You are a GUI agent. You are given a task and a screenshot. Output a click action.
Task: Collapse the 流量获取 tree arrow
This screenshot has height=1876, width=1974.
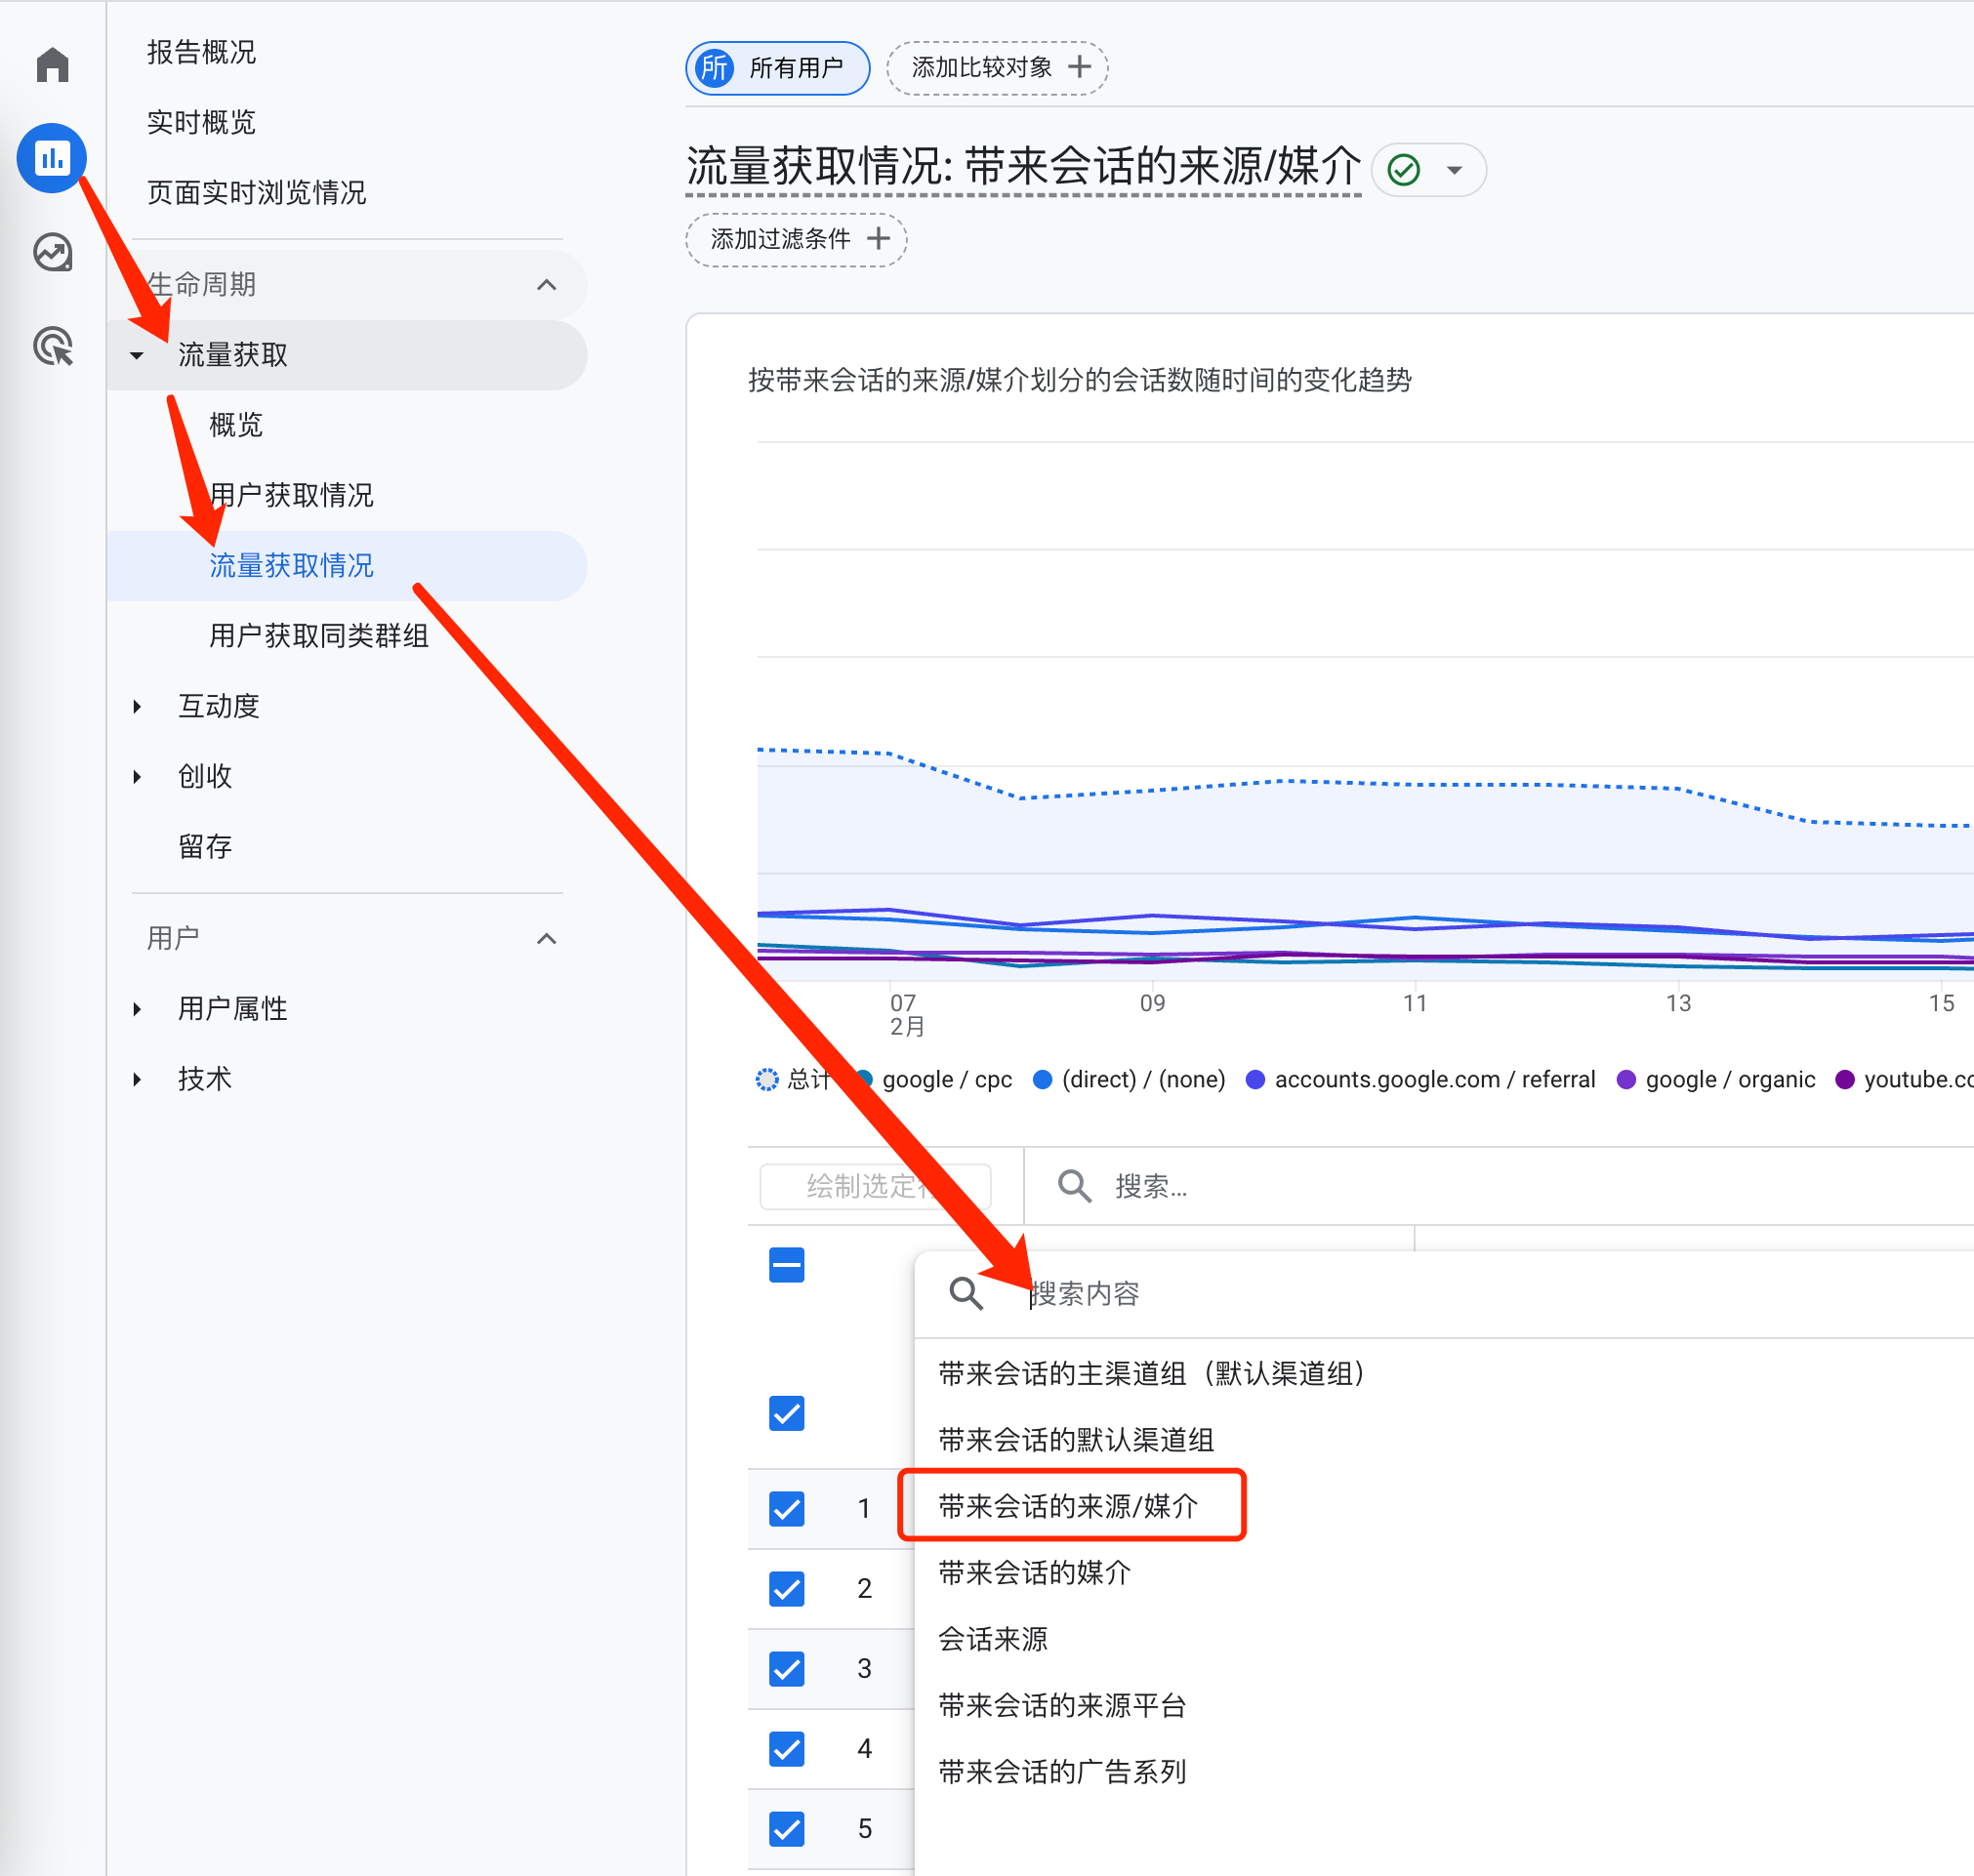(137, 356)
